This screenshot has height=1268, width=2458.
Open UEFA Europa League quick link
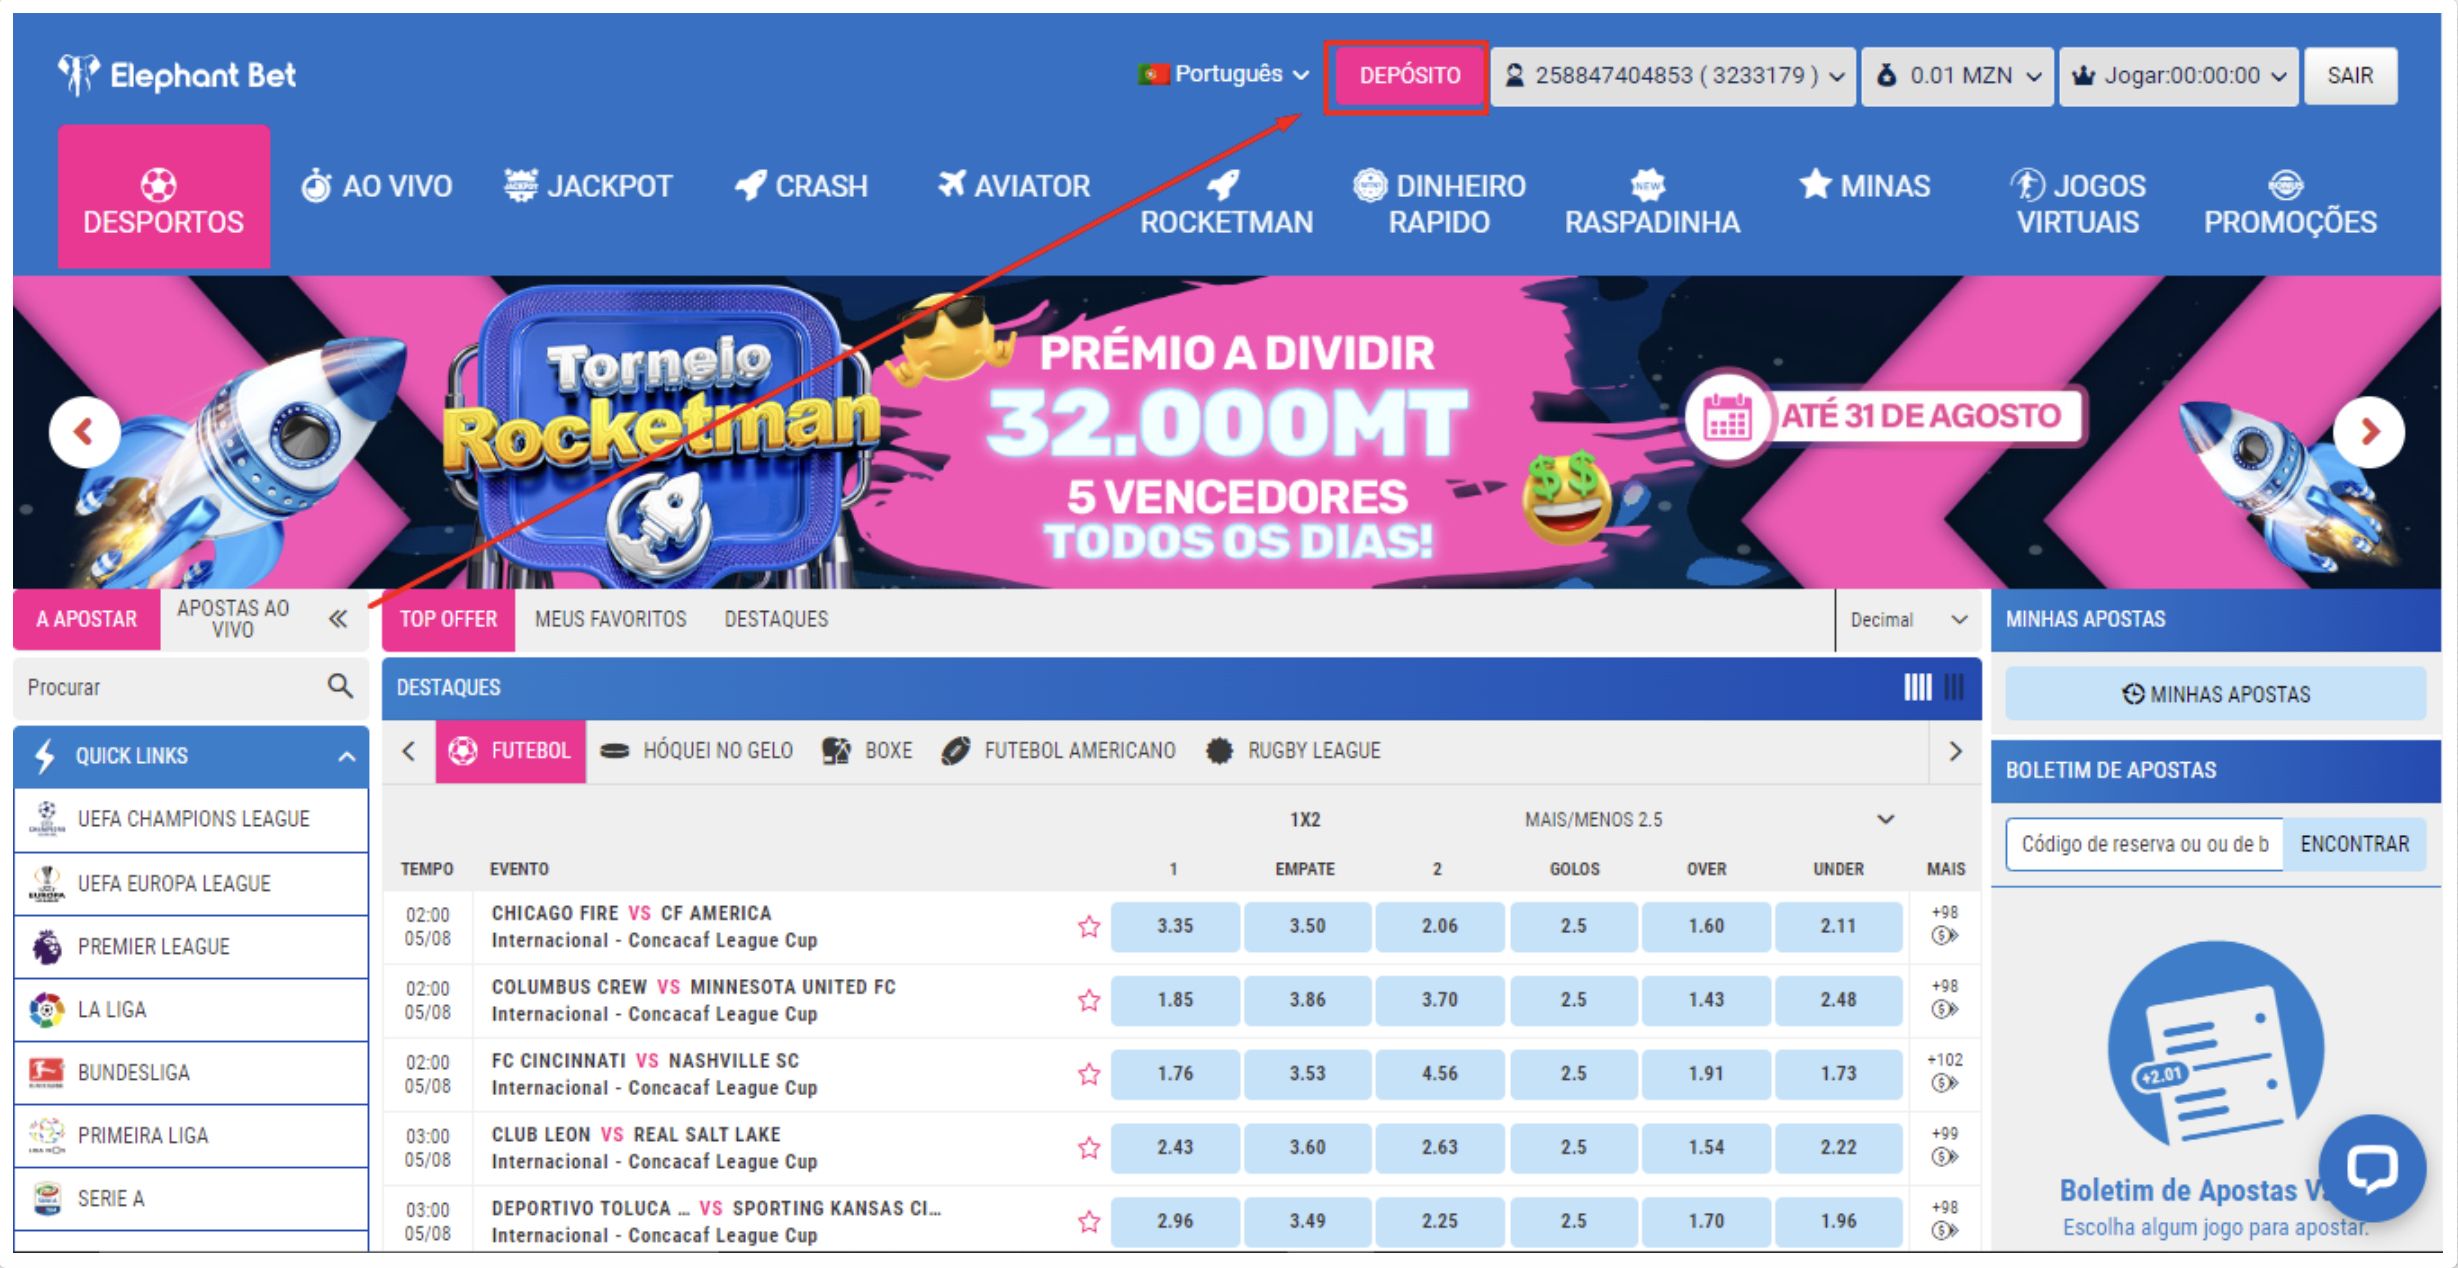(191, 884)
